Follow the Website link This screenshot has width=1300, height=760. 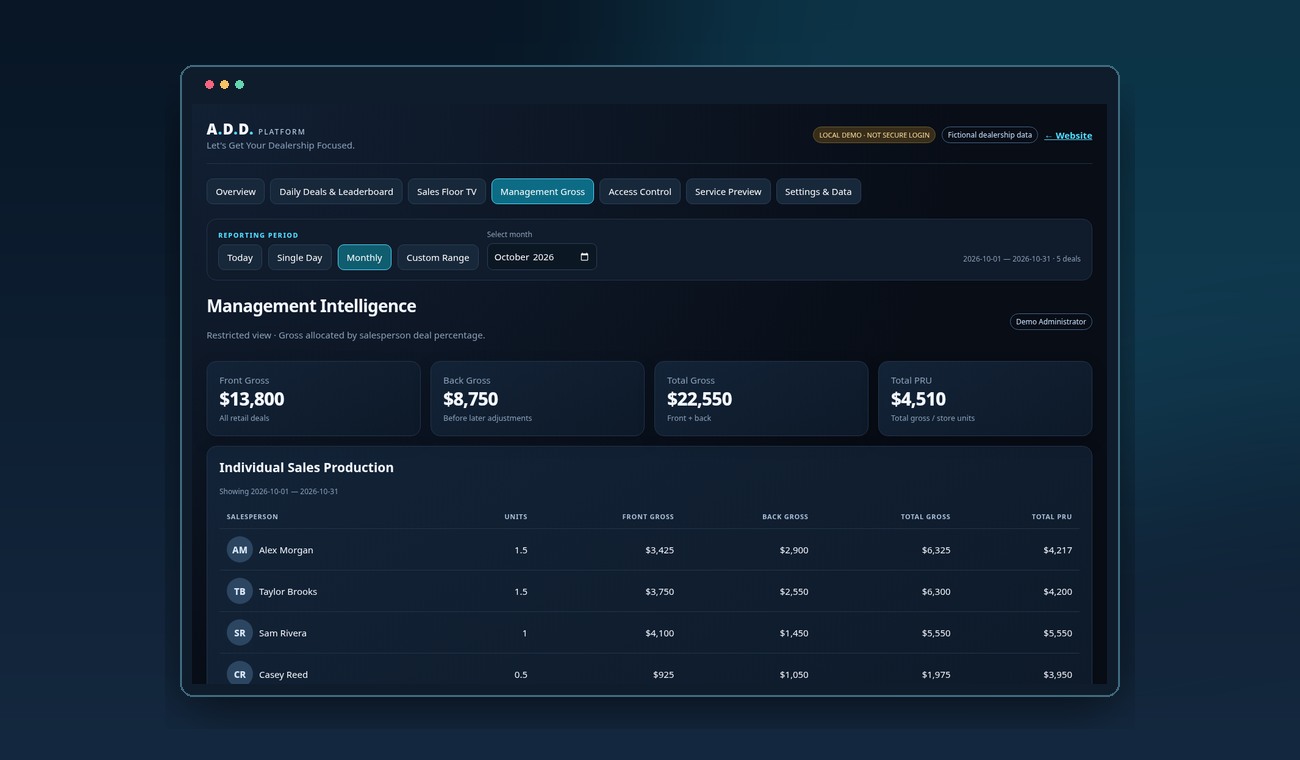pos(1068,135)
